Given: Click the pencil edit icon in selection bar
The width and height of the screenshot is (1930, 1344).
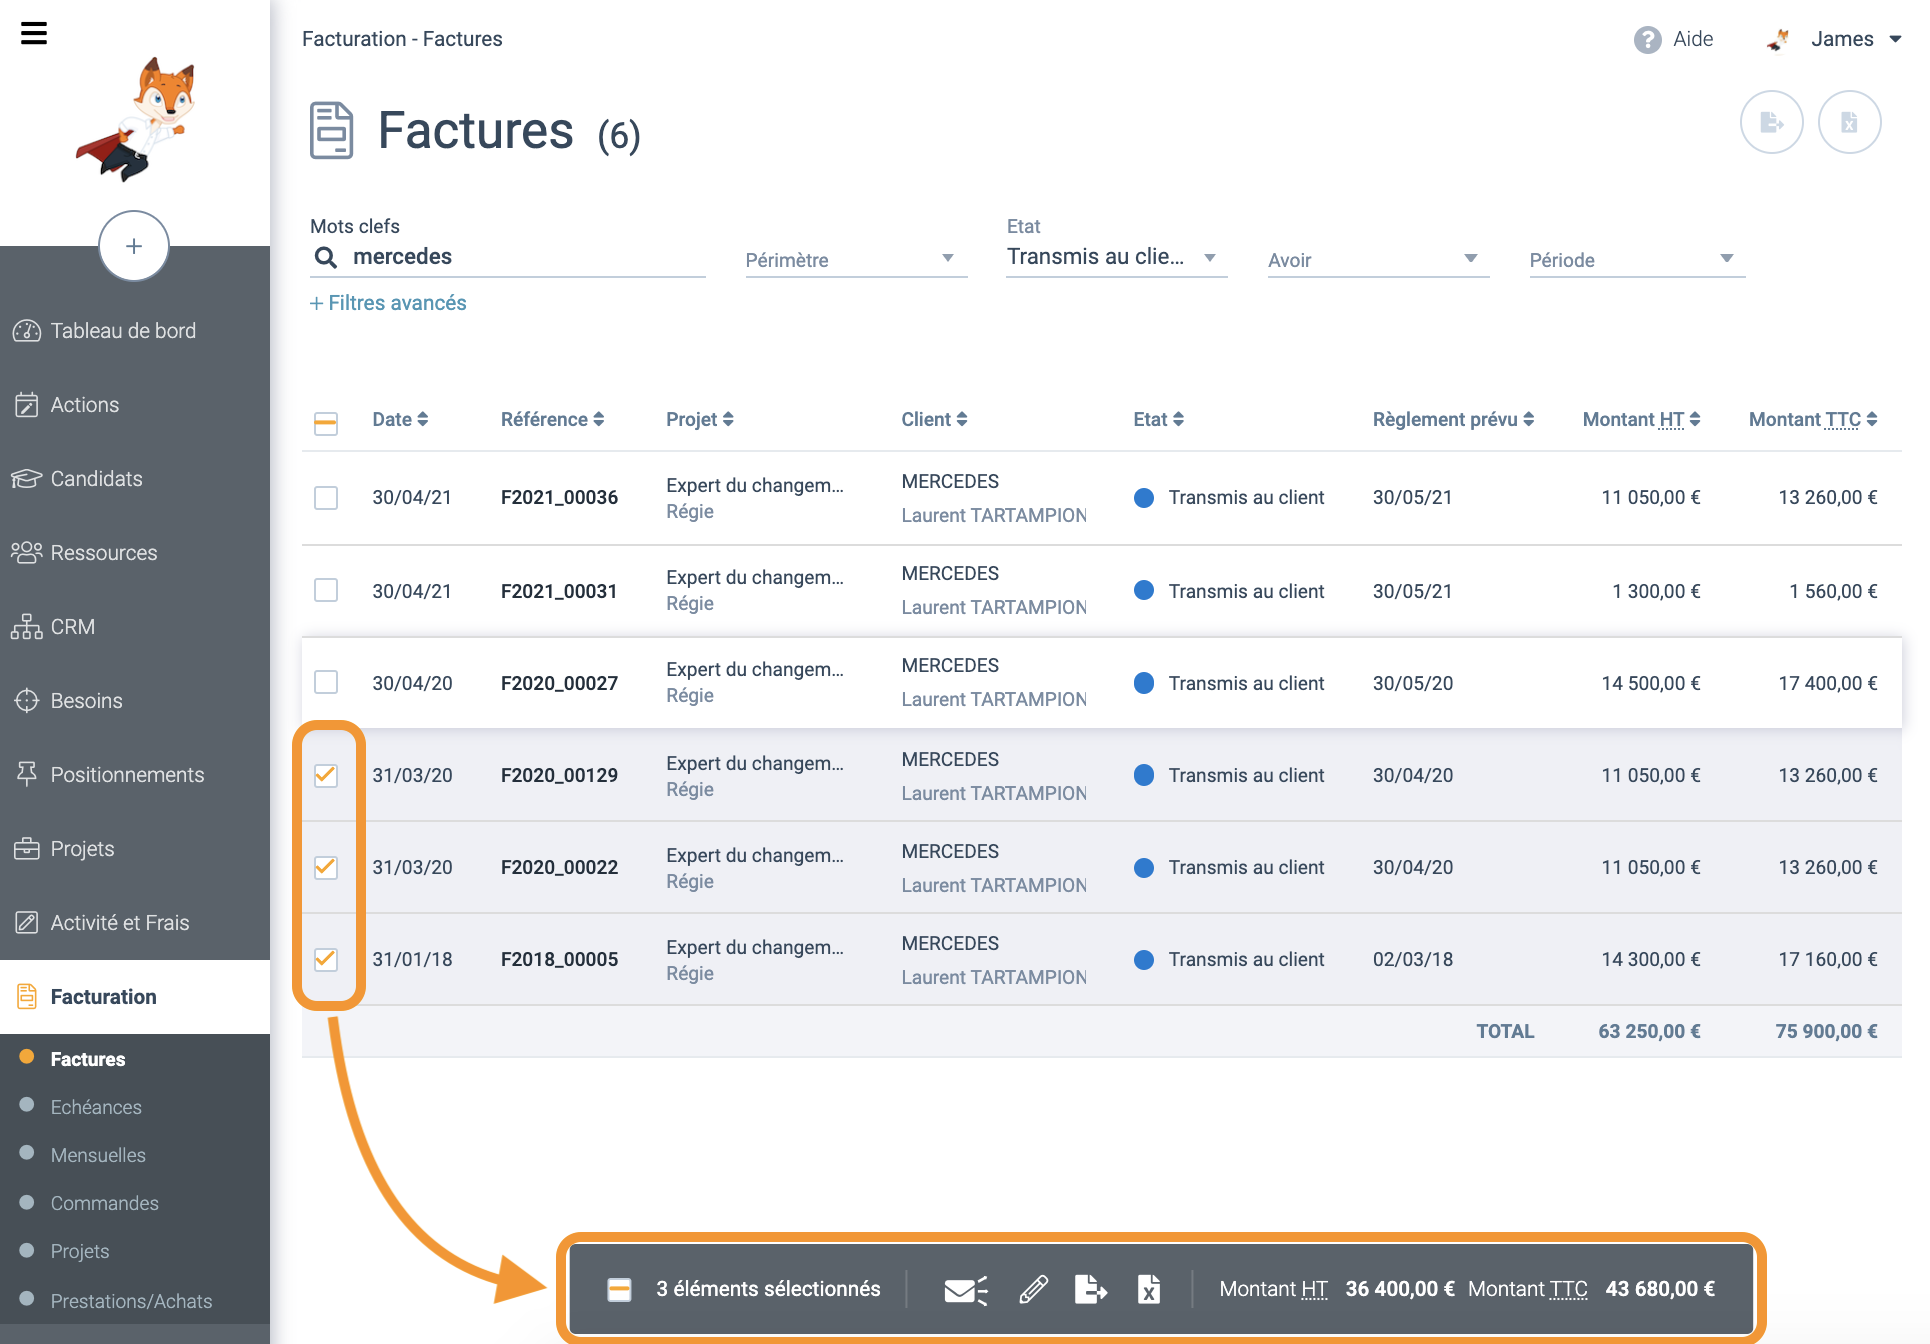Looking at the screenshot, I should (x=1033, y=1290).
